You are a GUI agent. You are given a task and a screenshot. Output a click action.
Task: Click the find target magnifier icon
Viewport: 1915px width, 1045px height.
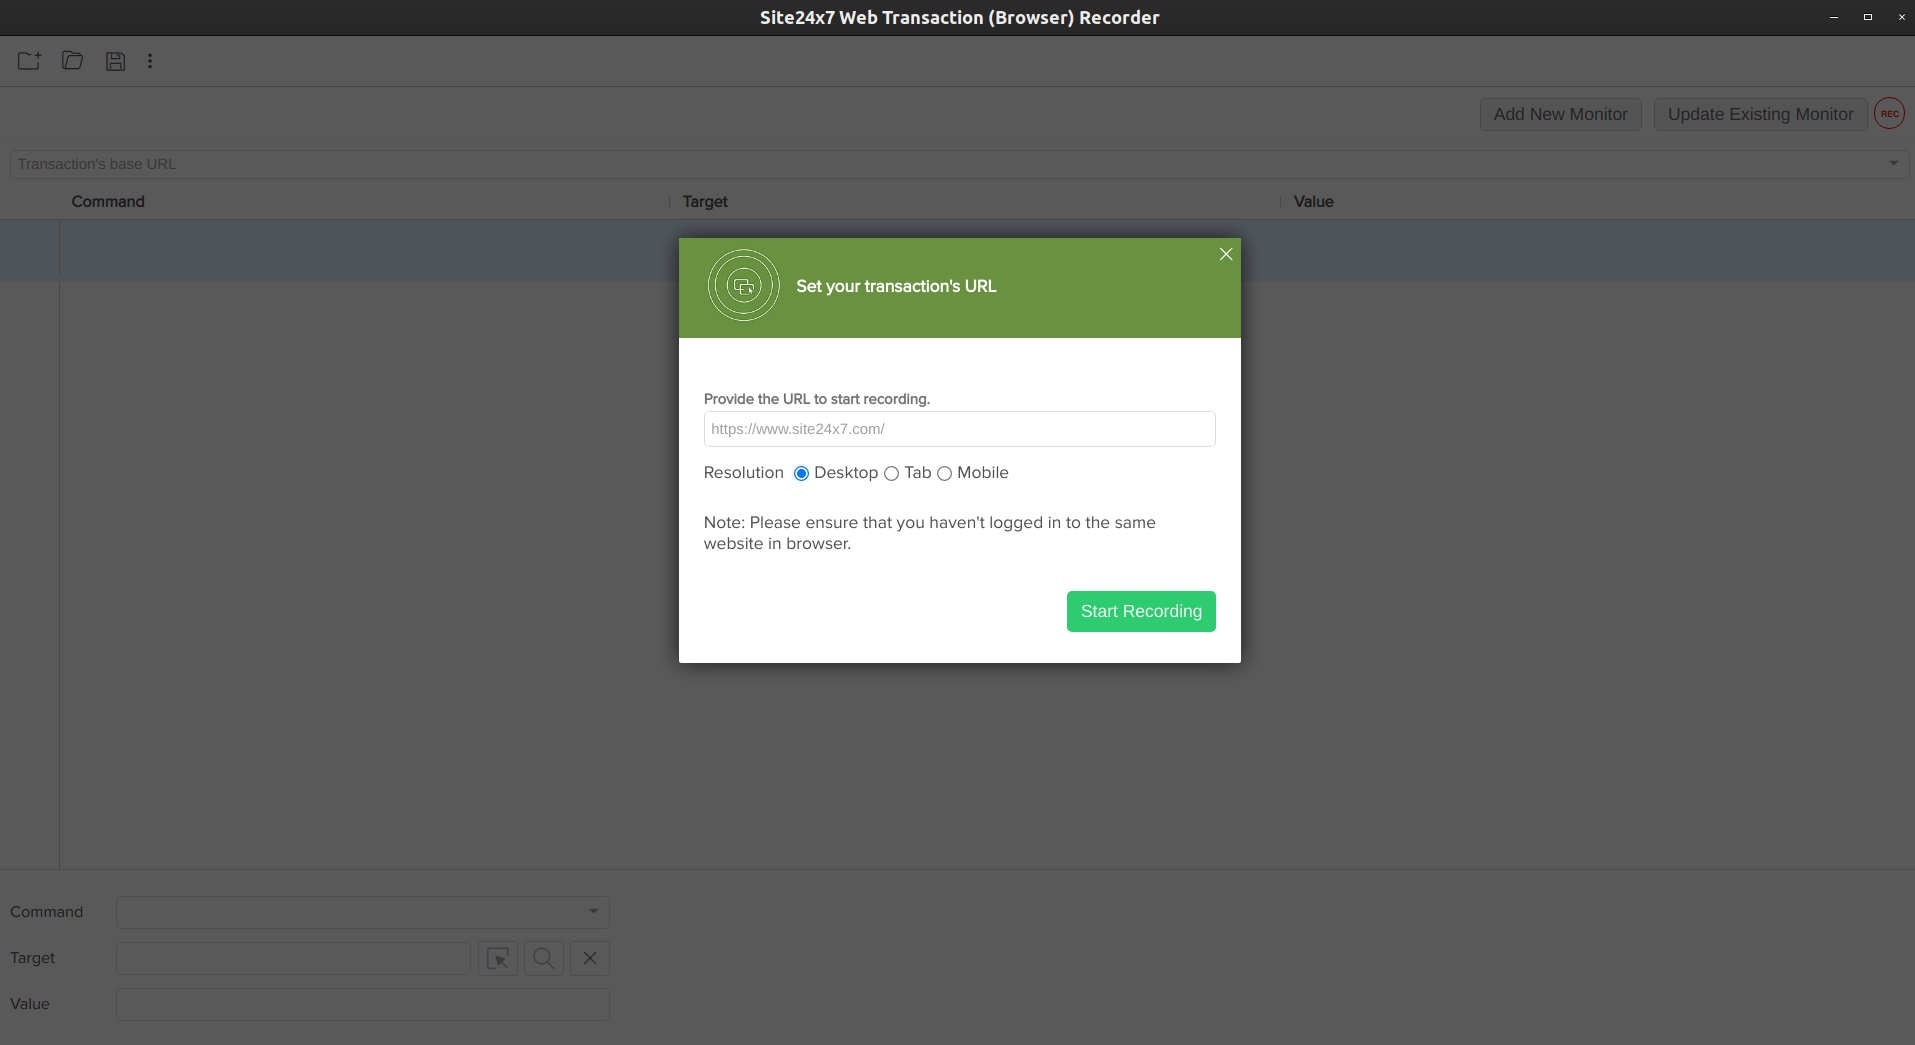[x=544, y=958]
